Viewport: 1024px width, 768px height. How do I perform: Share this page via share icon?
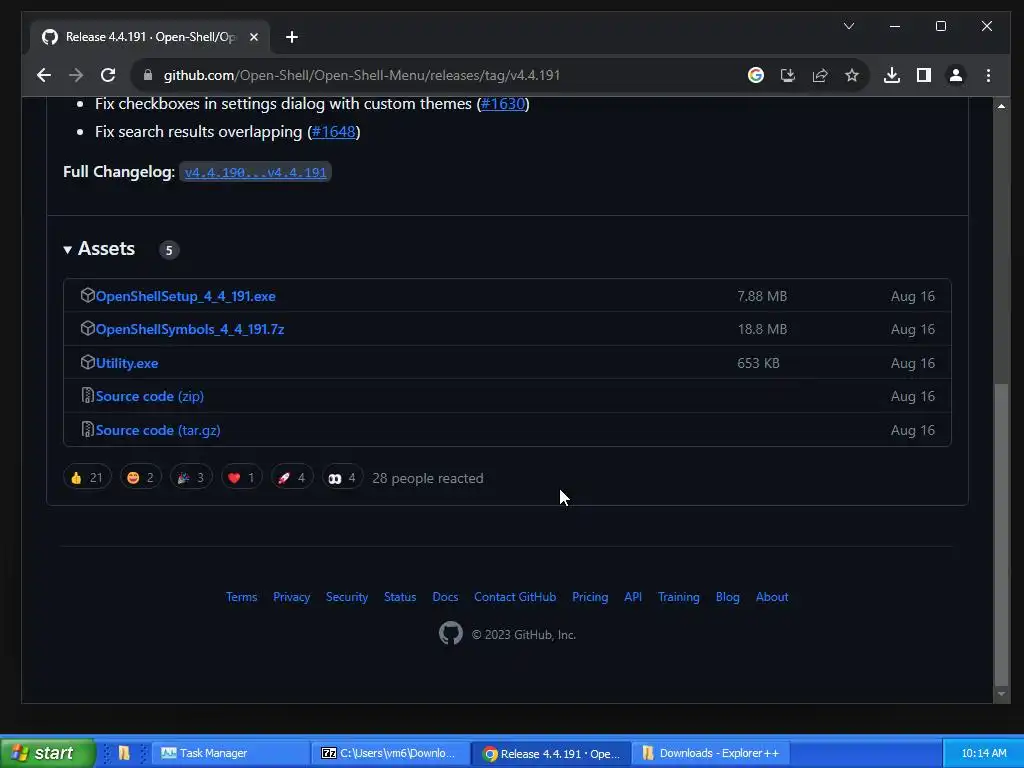point(820,75)
